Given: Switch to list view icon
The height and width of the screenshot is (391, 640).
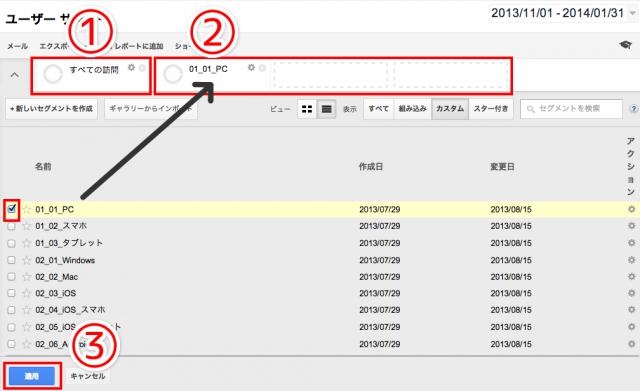Looking at the screenshot, I should click(x=326, y=109).
